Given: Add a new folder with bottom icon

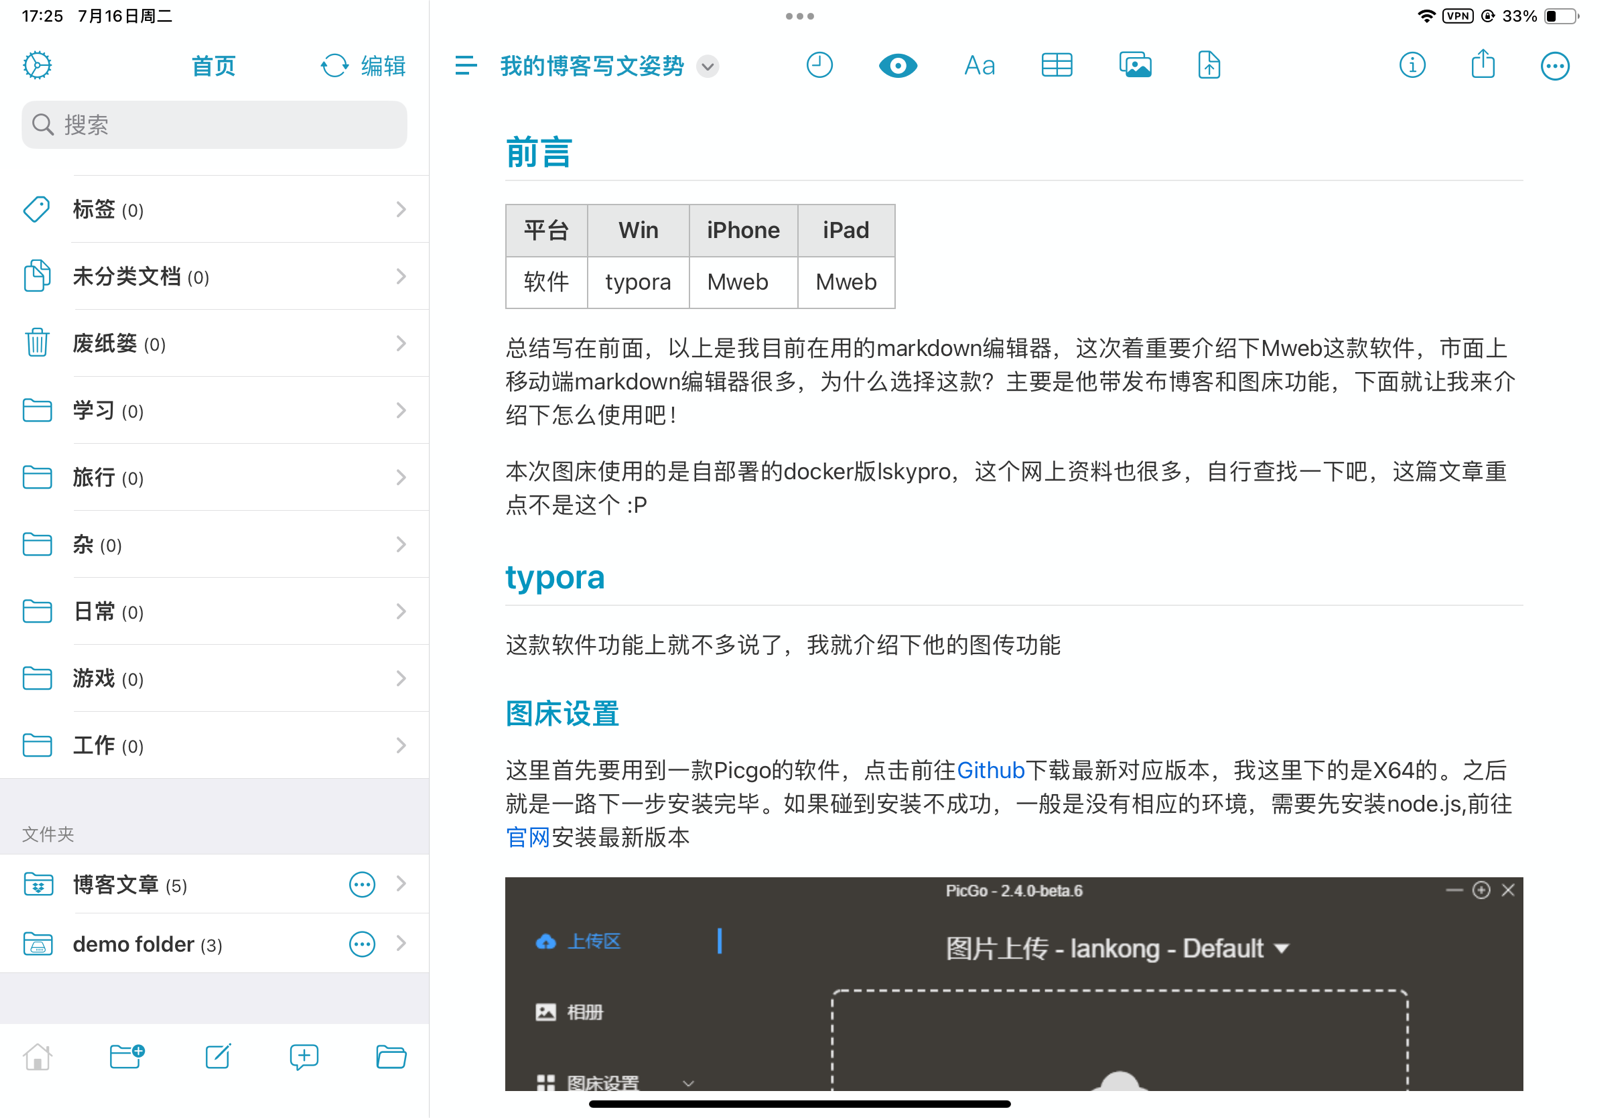Looking at the screenshot, I should coord(127,1056).
